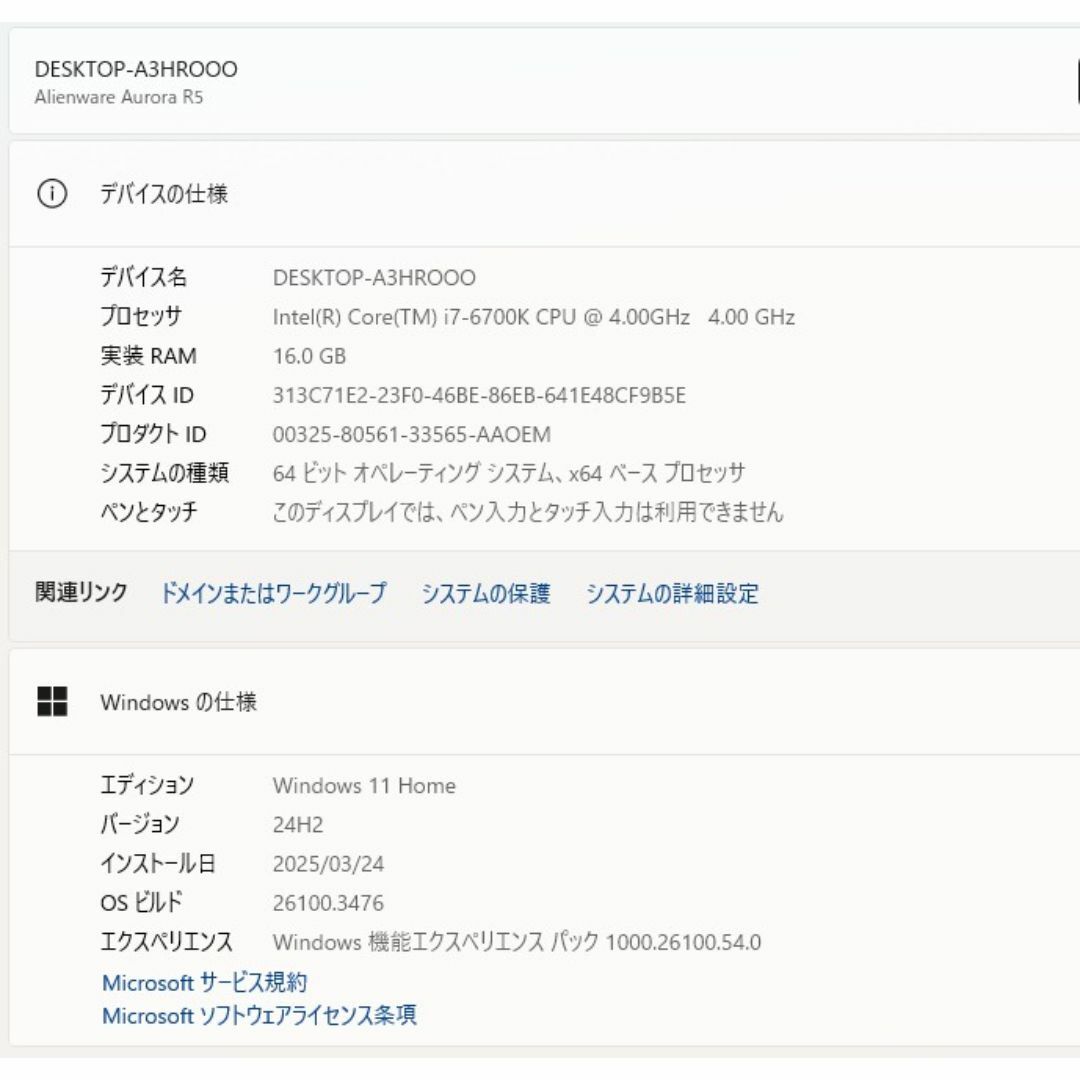Image resolution: width=1080 pixels, height=1080 pixels.
Task: Click the version value 24H2
Action: 298,824
